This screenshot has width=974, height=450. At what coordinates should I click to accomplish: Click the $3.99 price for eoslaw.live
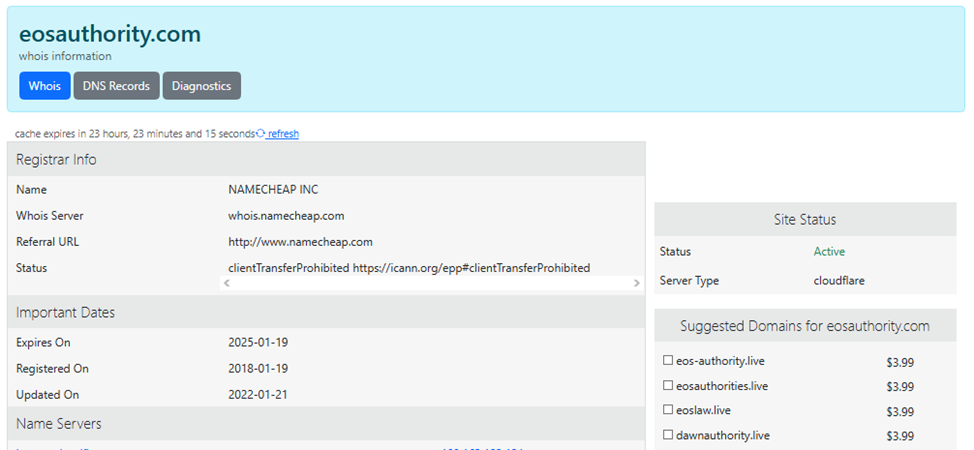[x=900, y=411]
